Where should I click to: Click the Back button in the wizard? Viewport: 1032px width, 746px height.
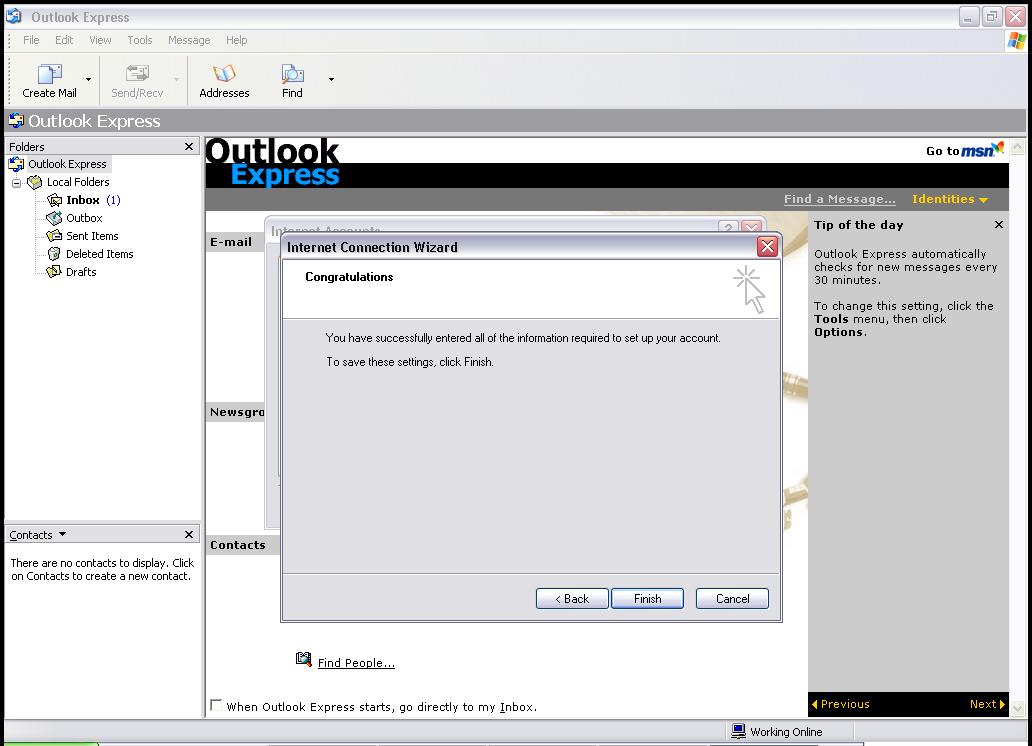coord(572,599)
